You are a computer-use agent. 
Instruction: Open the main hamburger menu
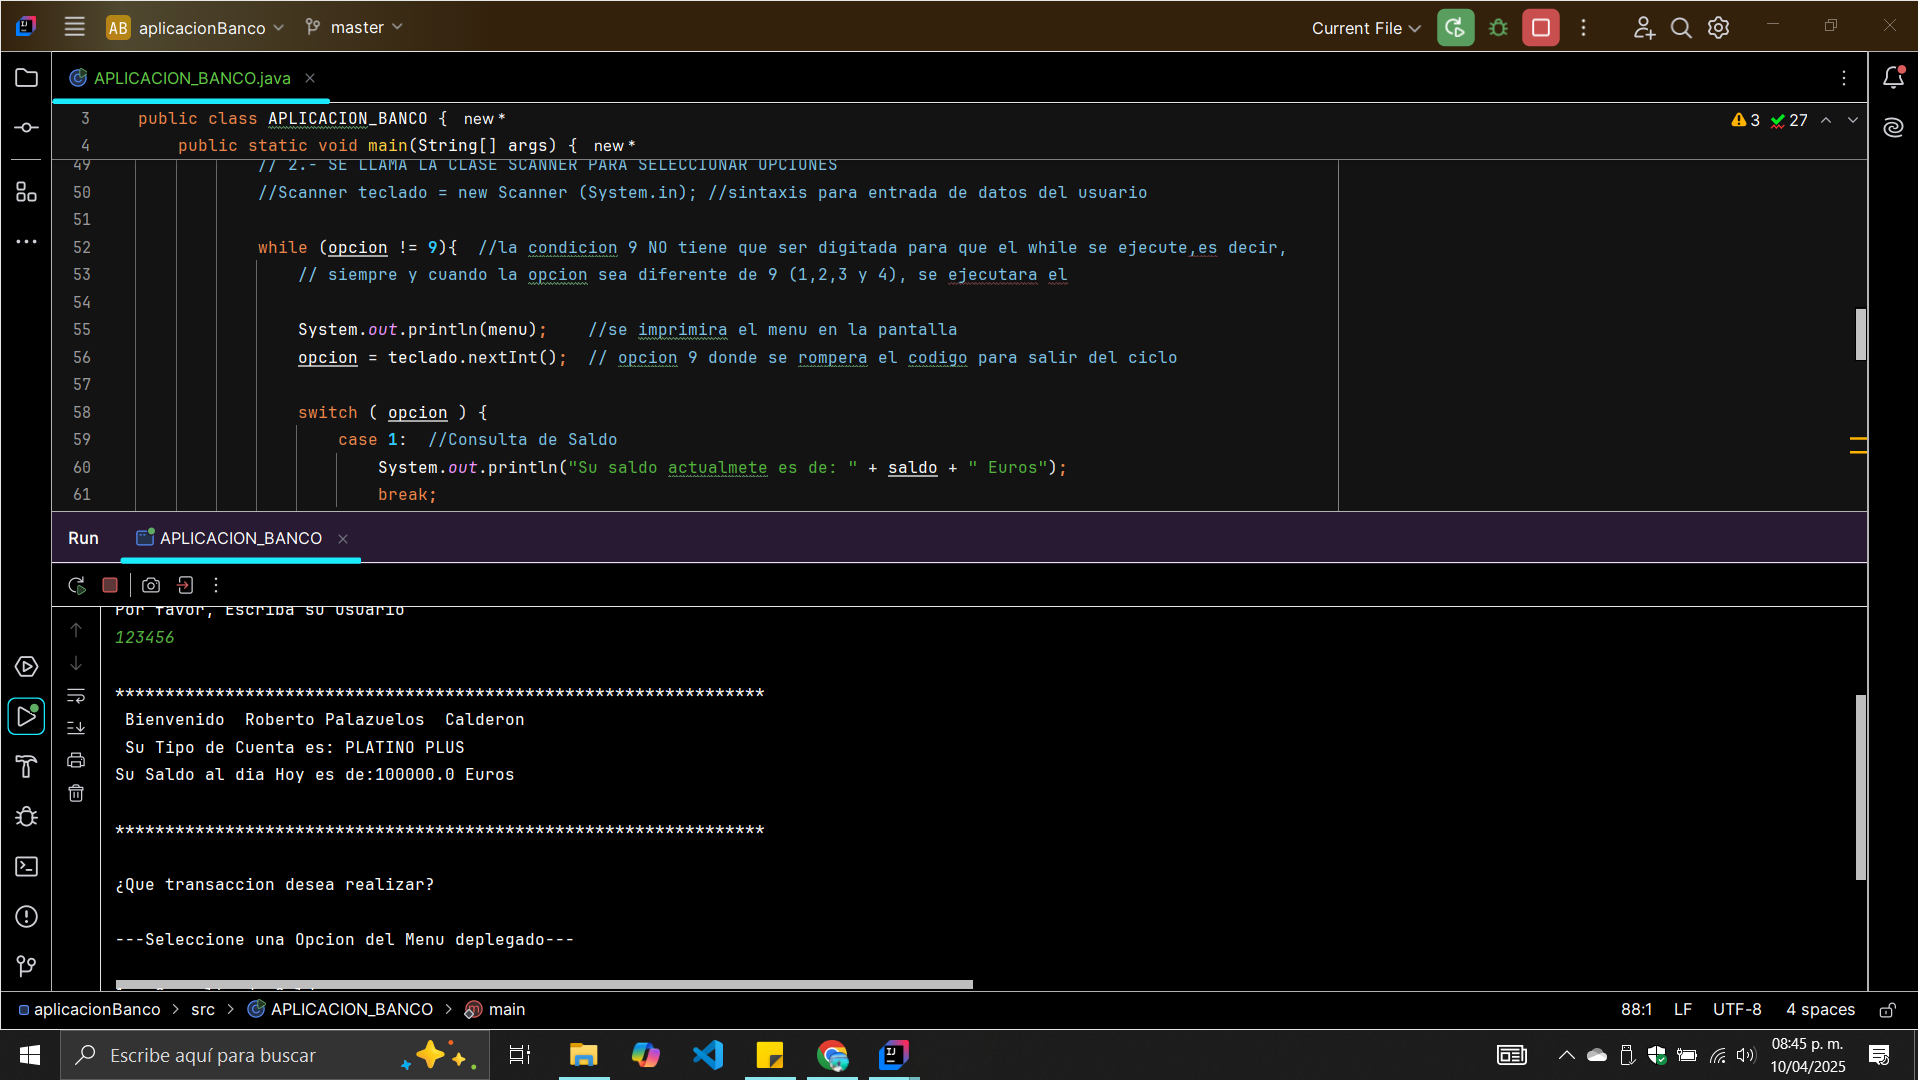coord(74,27)
